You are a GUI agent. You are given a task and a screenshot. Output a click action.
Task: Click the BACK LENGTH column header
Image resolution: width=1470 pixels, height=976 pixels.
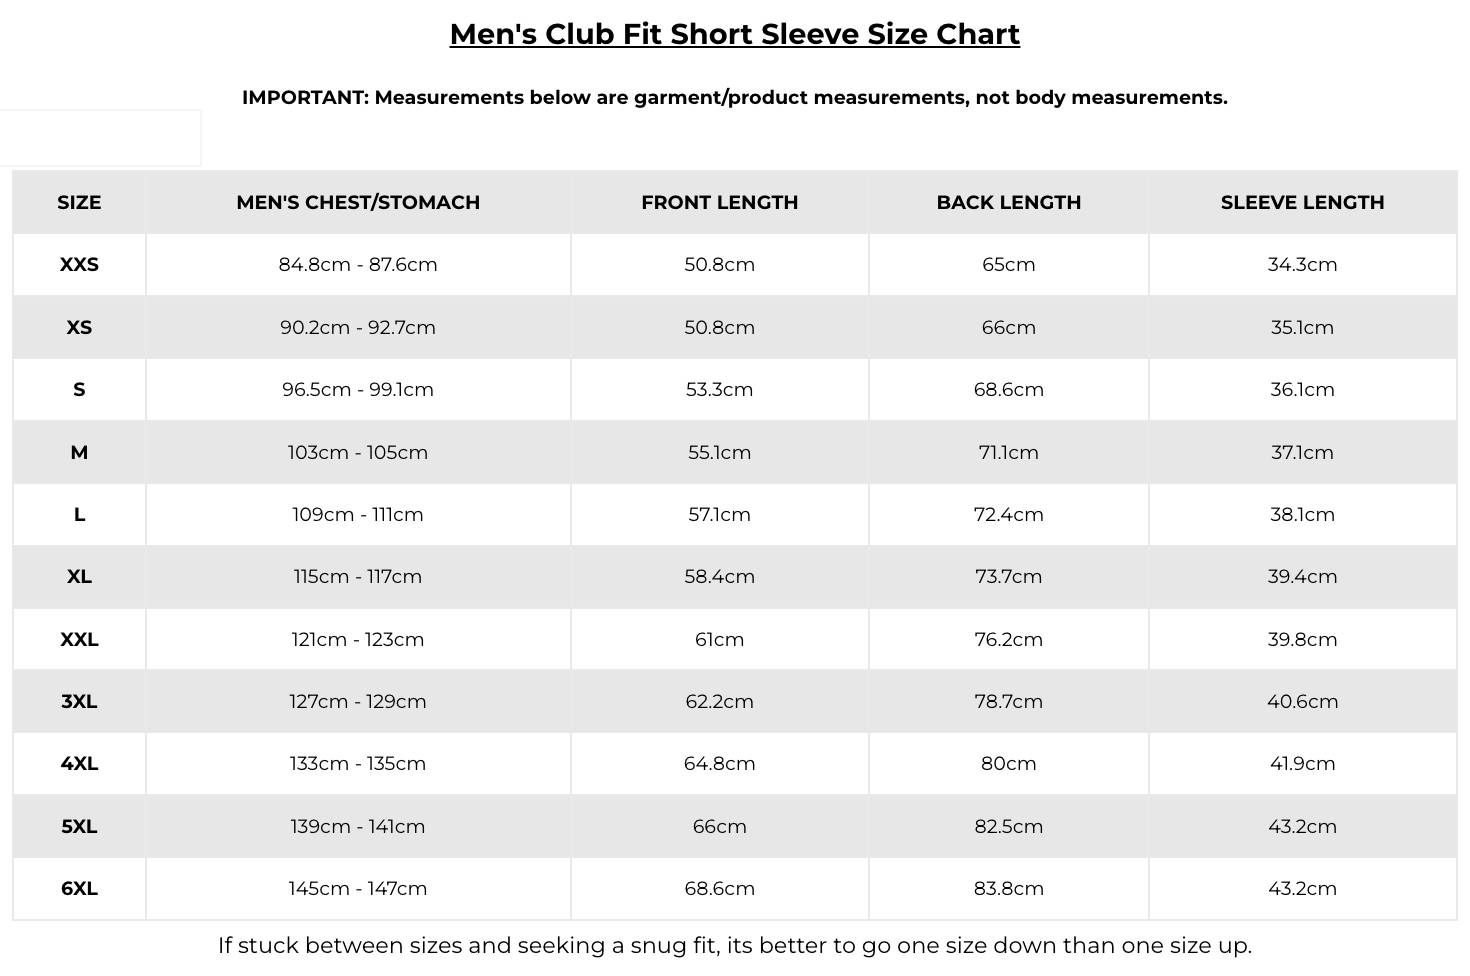[1009, 202]
